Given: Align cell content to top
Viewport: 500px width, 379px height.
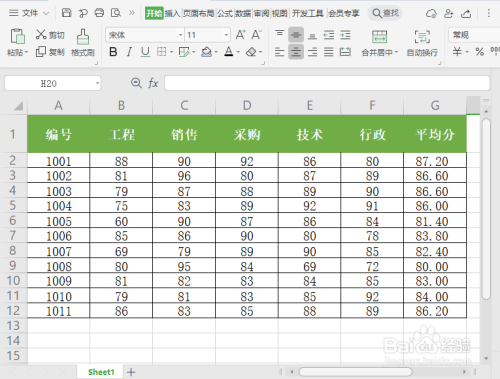Looking at the screenshot, I should pos(280,34).
